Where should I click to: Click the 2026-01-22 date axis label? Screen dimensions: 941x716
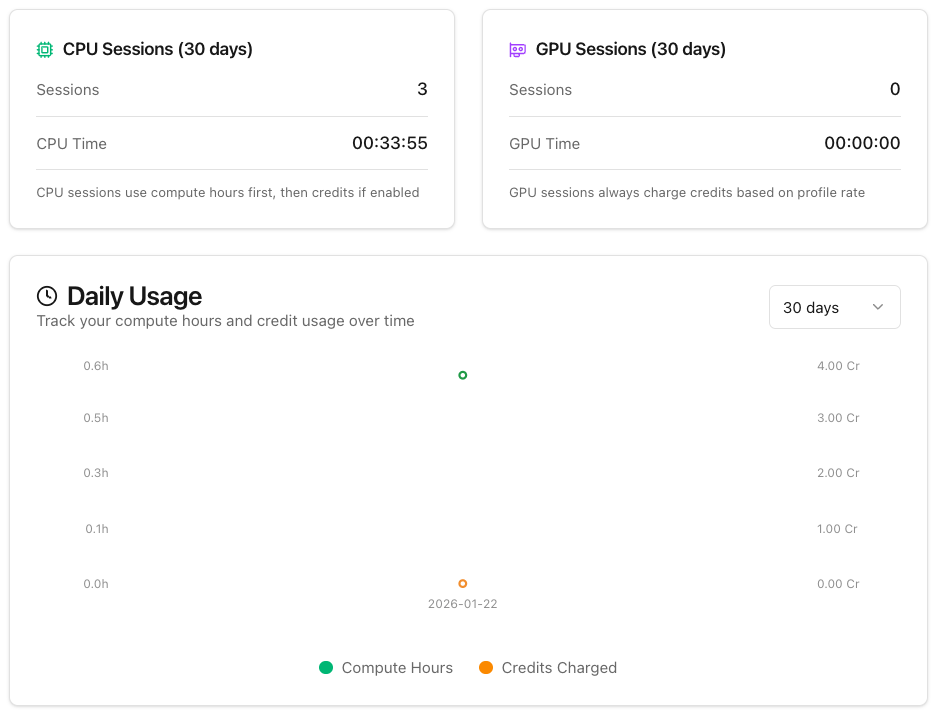coord(462,604)
